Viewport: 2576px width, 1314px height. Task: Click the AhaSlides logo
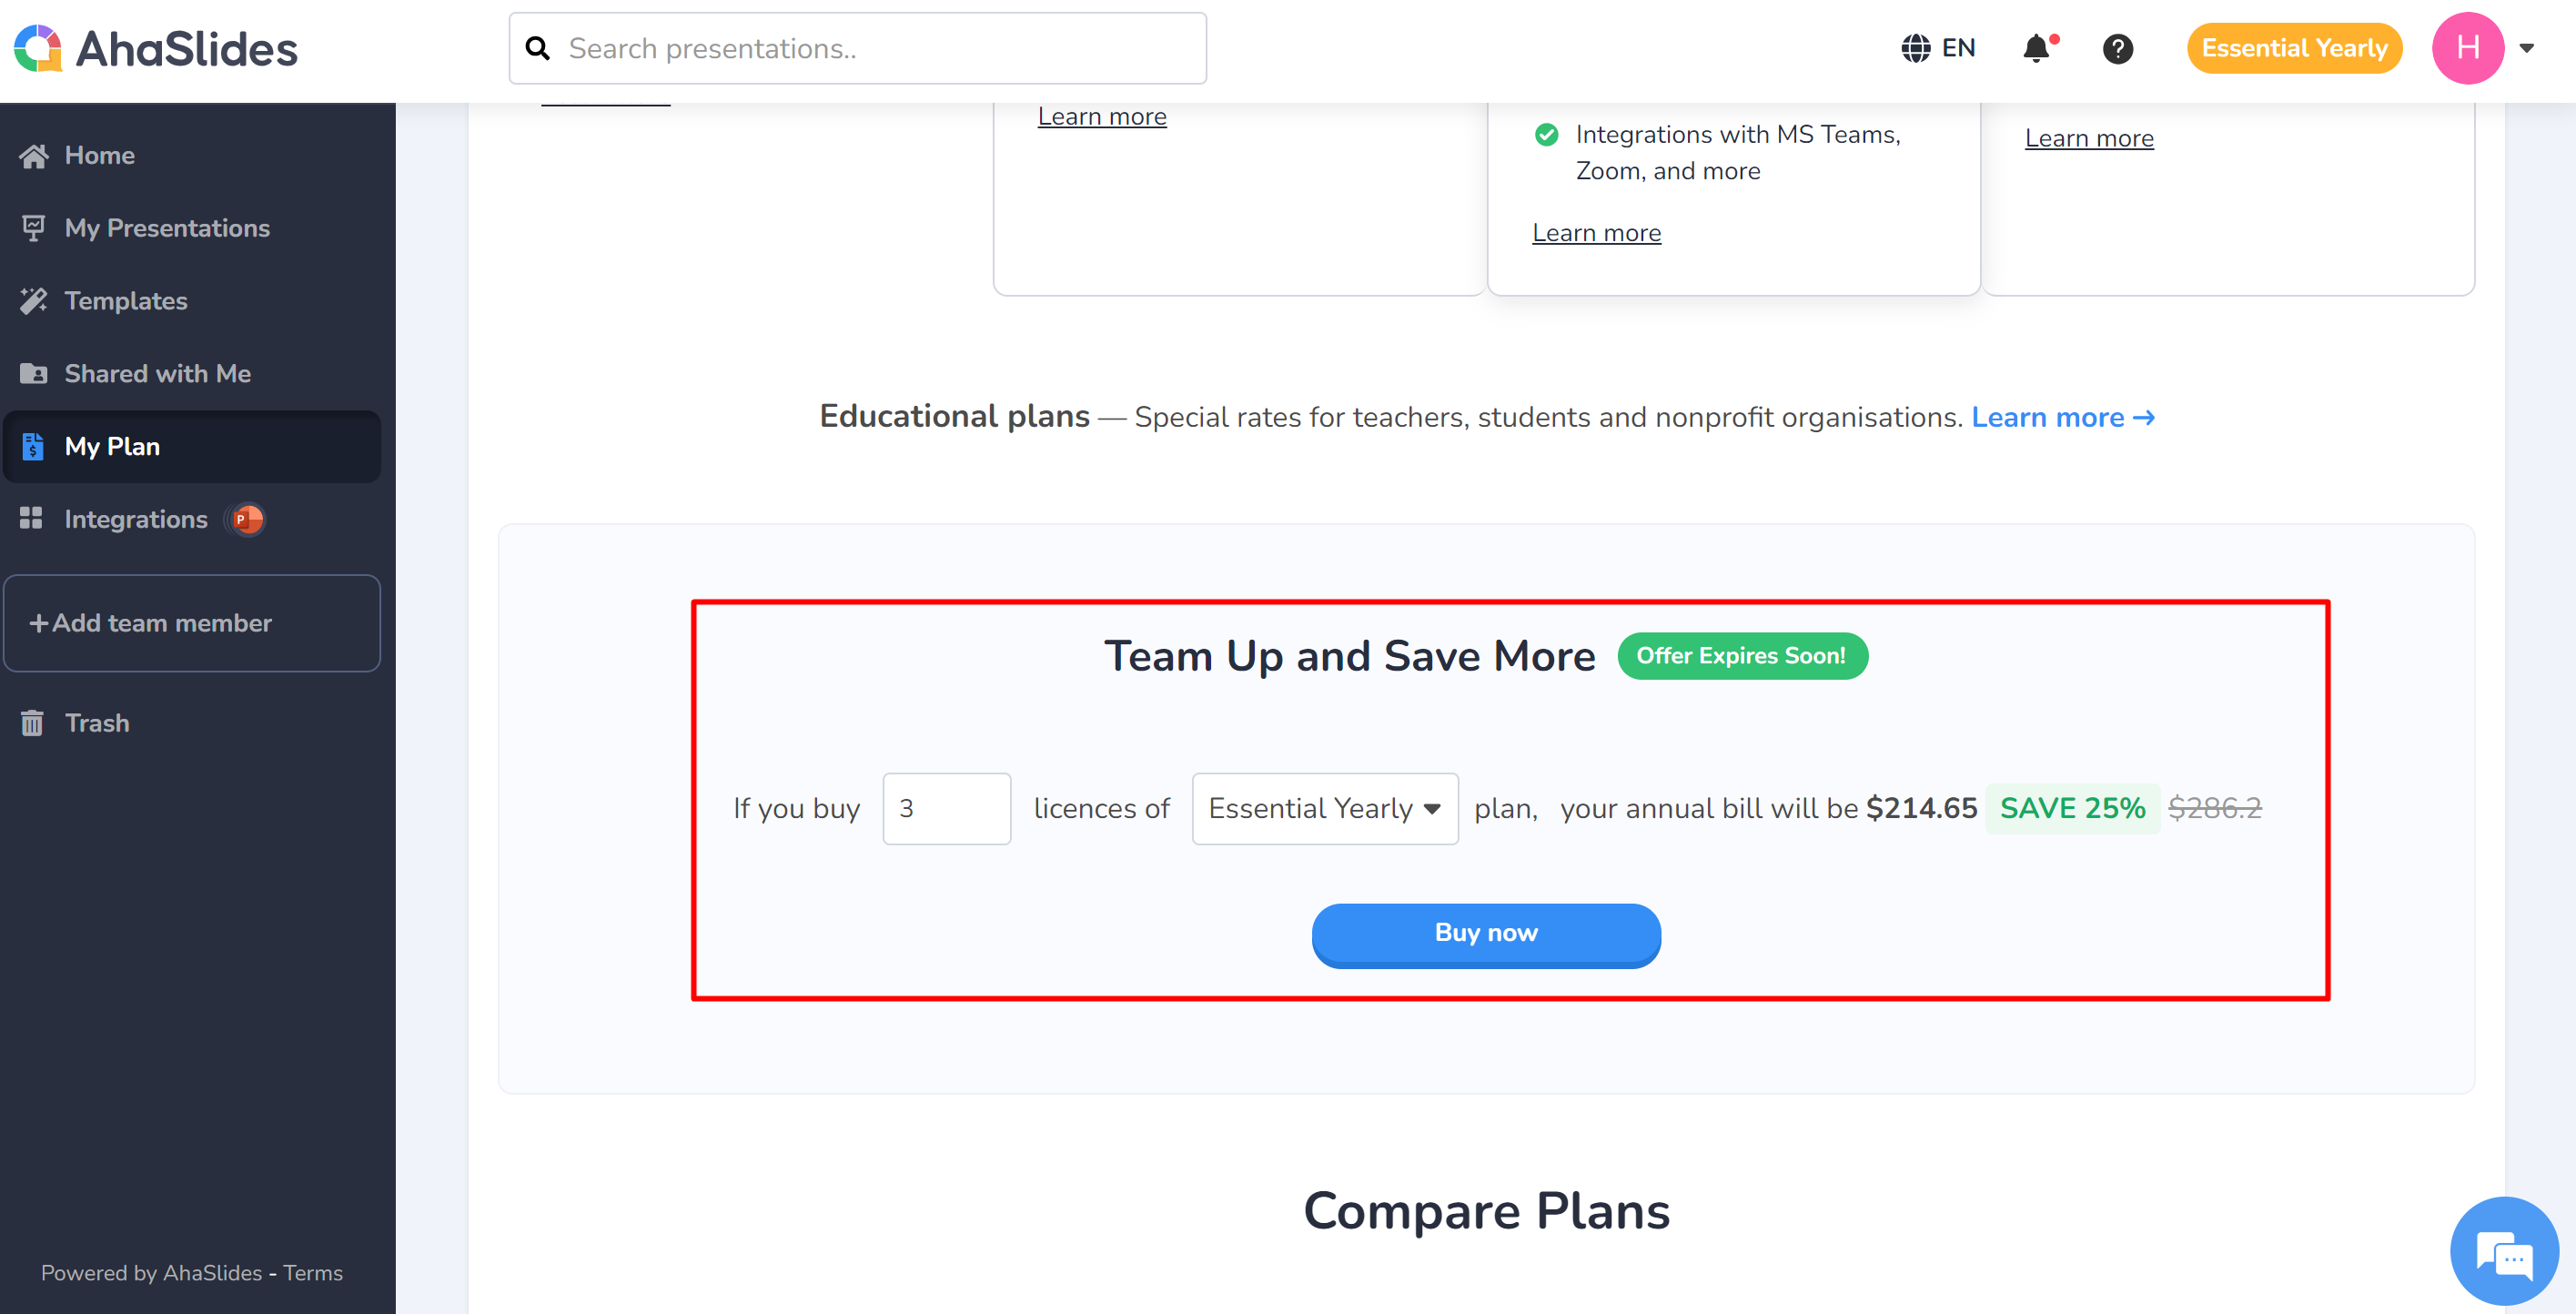[x=156, y=48]
